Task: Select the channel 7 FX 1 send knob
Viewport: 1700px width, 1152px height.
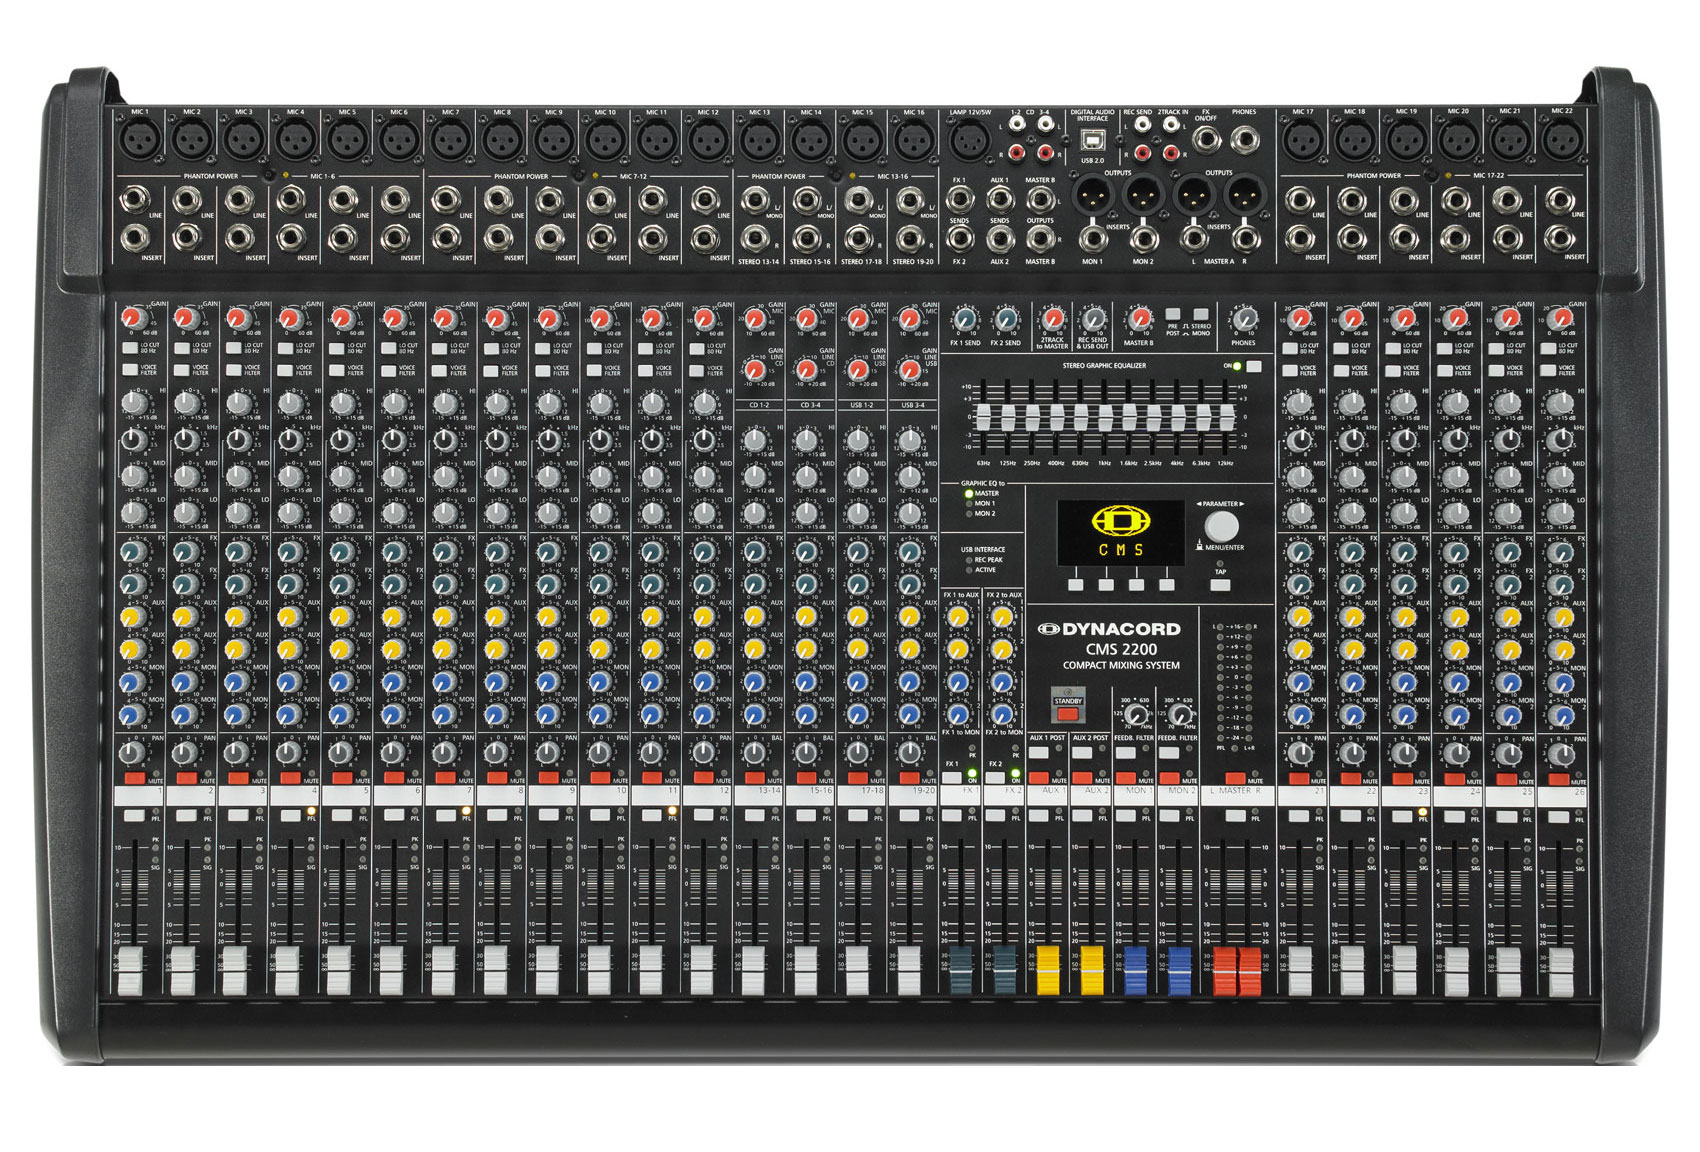Action: coord(443,551)
